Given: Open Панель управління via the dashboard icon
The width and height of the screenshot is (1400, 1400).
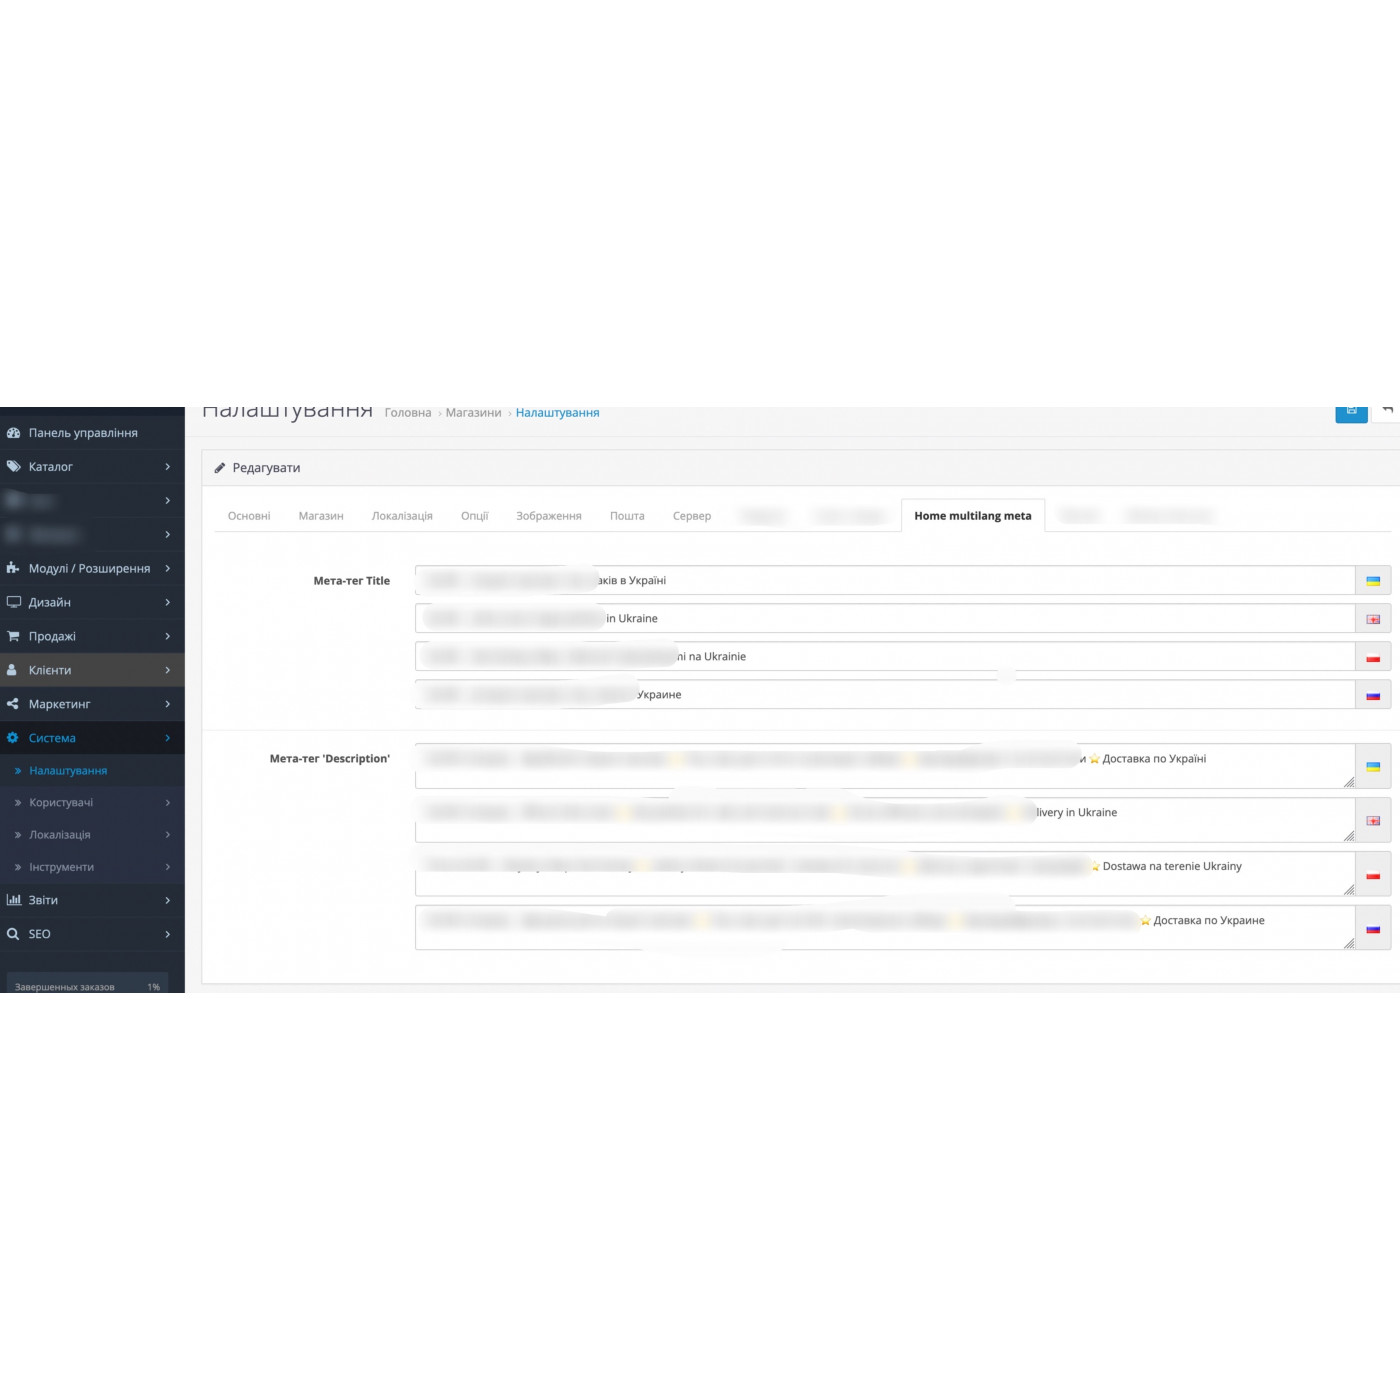Looking at the screenshot, I should click(13, 432).
